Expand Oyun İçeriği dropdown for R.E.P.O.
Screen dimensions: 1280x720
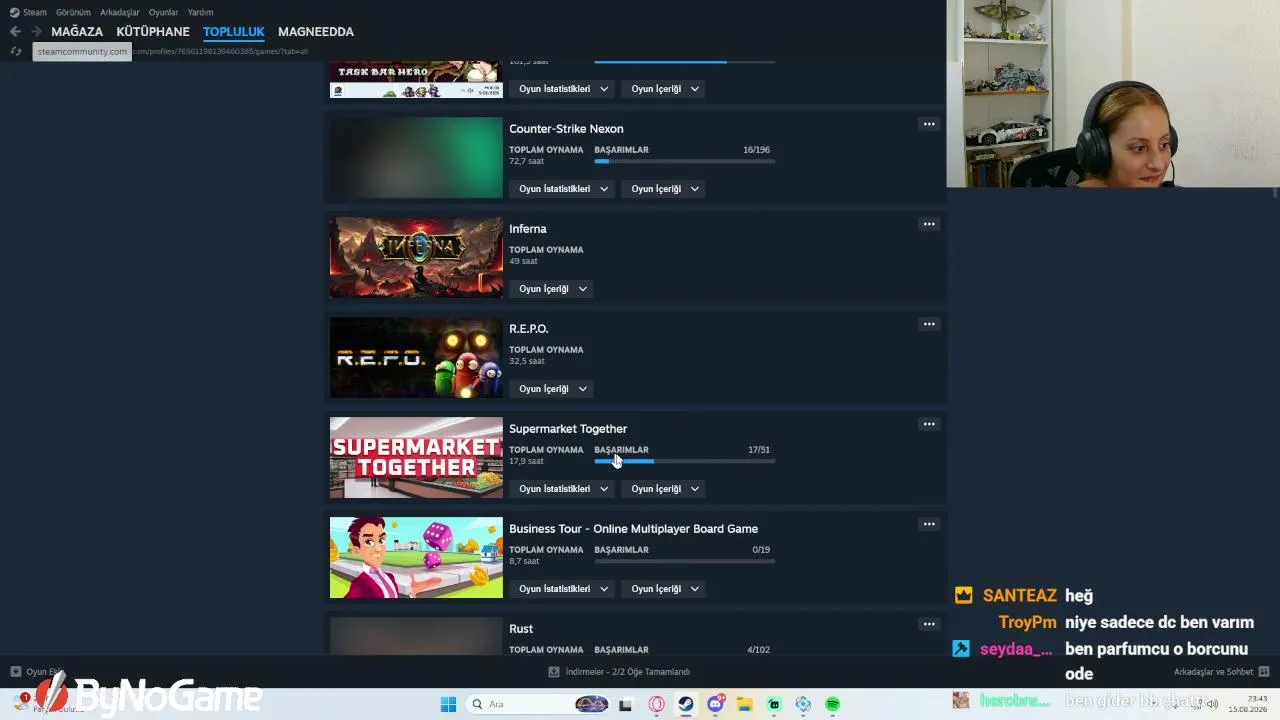point(553,389)
